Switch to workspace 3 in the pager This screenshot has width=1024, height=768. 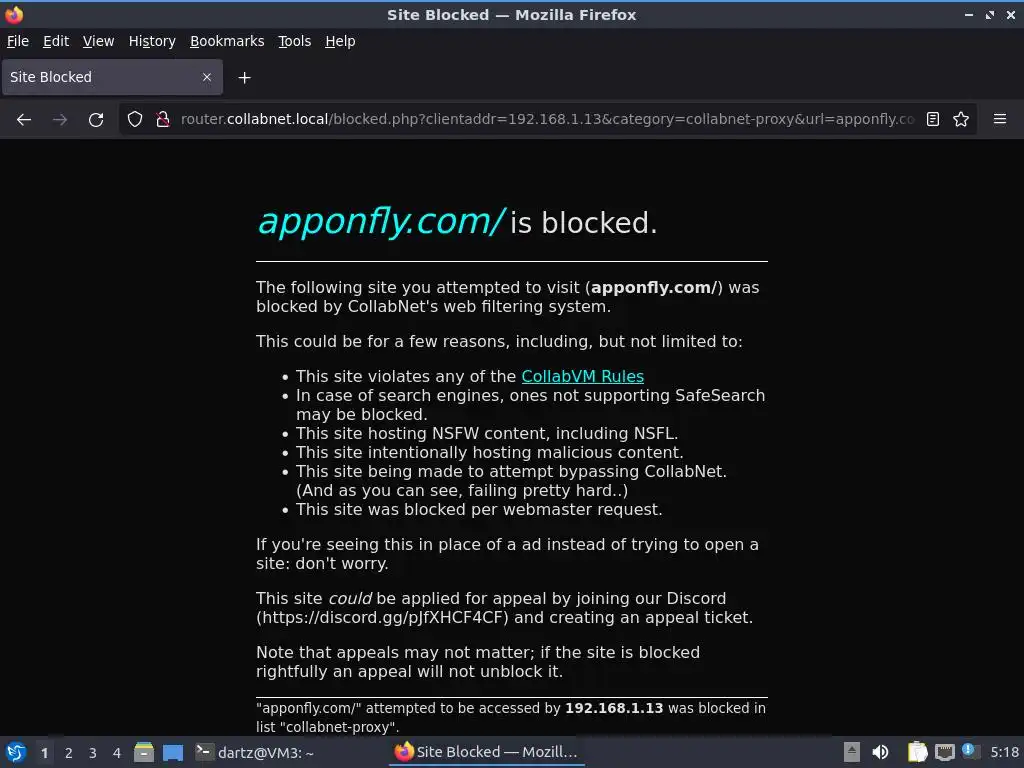coord(93,753)
